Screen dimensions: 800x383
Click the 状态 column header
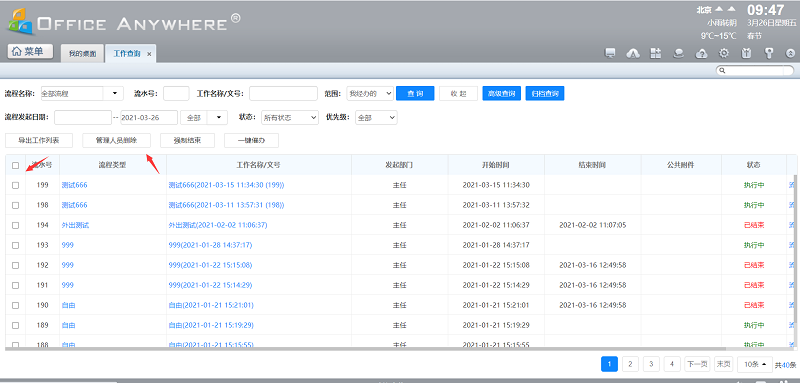[x=754, y=165]
